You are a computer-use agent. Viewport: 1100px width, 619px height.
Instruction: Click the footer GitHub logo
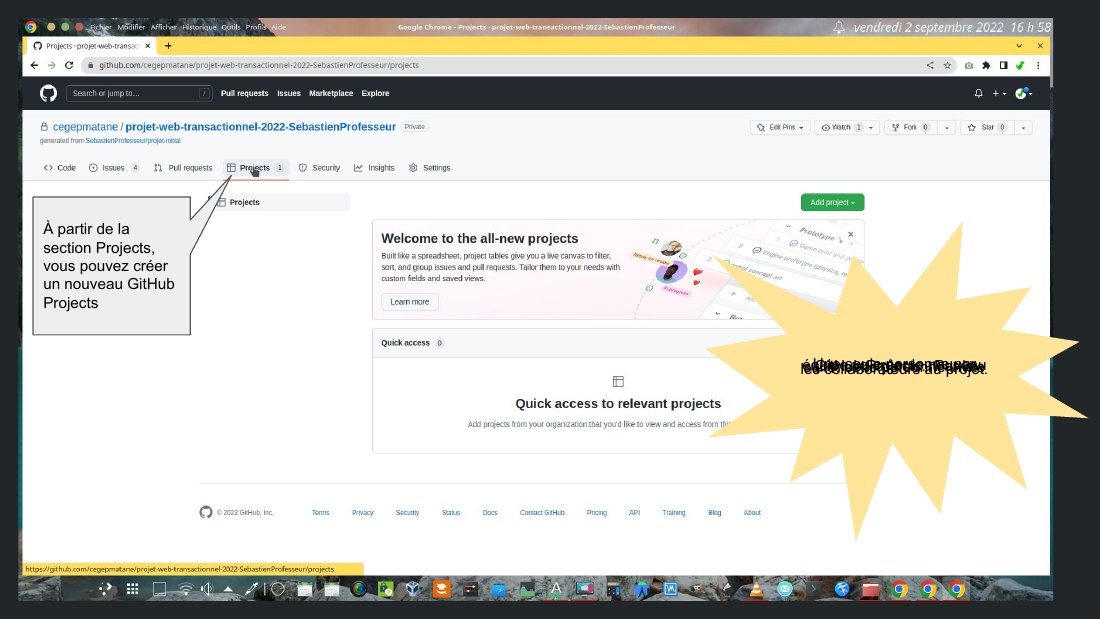coord(206,512)
